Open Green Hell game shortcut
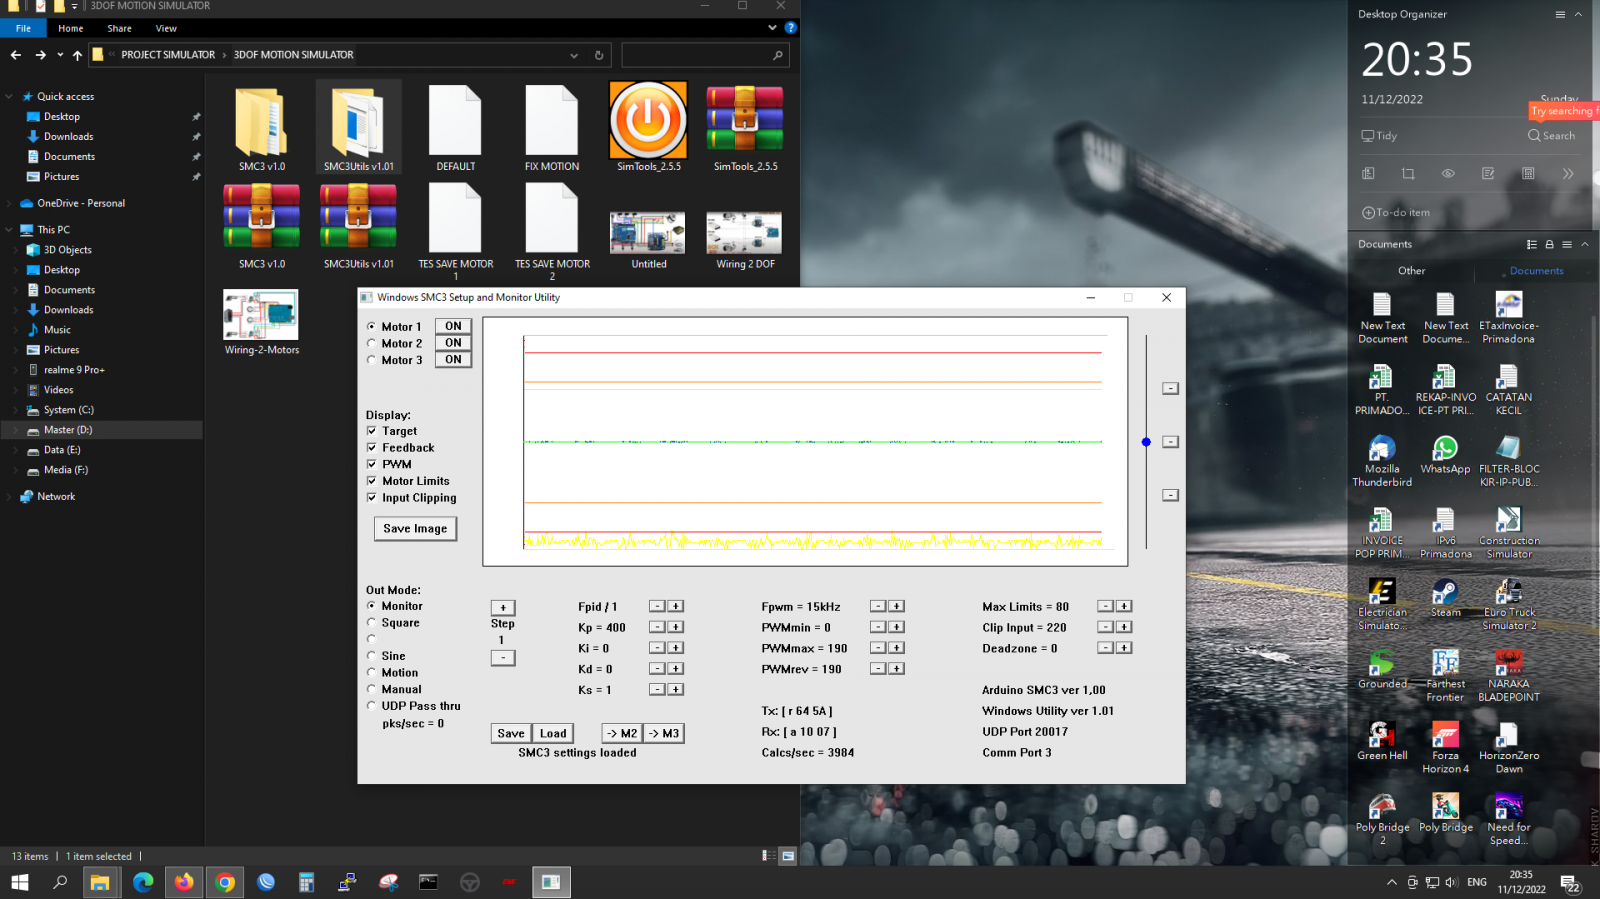 (x=1382, y=741)
